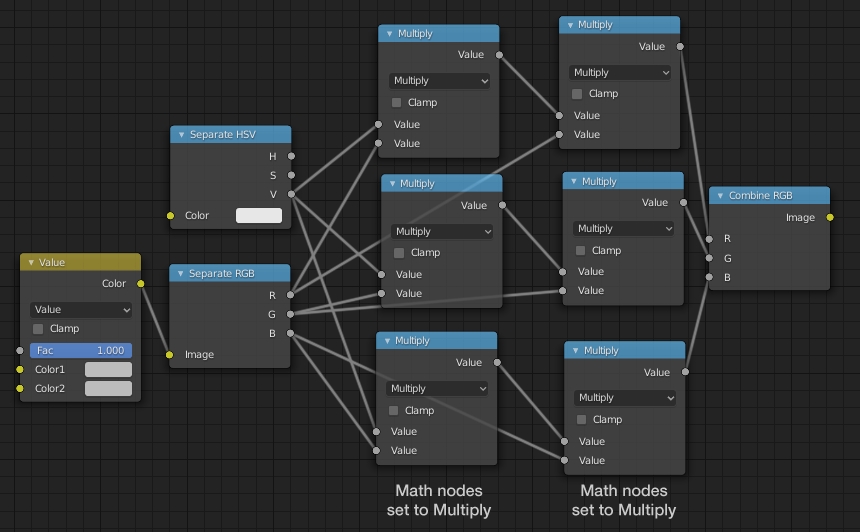Click Value output socket of middle-right Multiply
860x532 pixels.
pos(683,202)
